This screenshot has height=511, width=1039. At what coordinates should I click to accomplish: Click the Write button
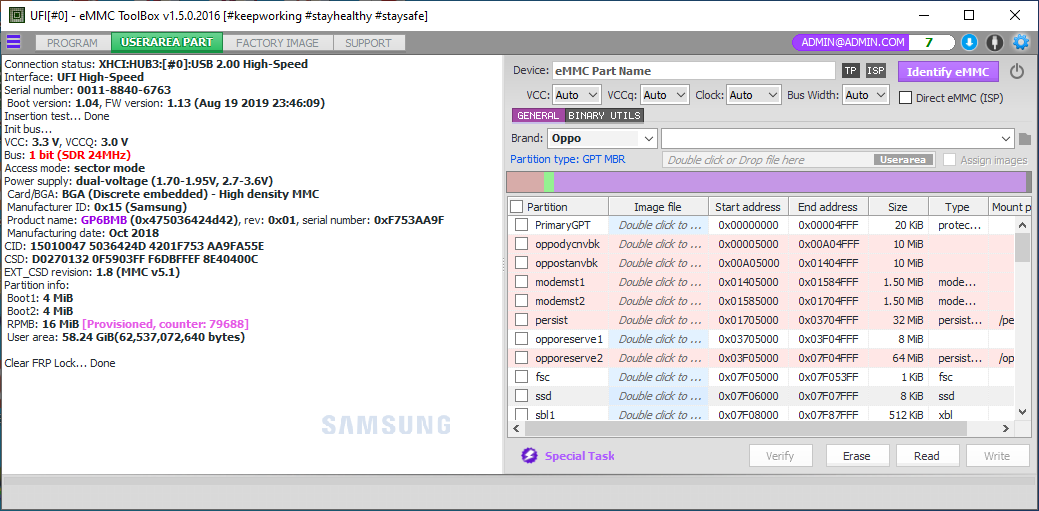pyautogui.click(x=997, y=456)
